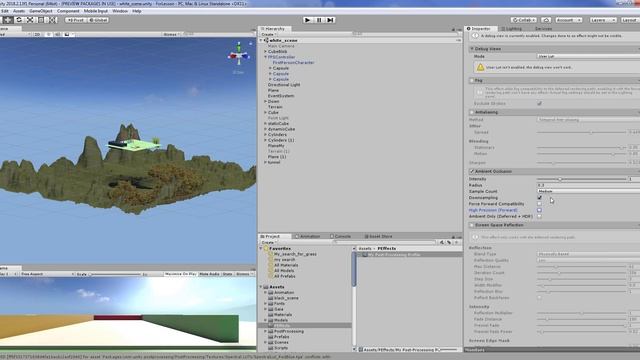
Task: Click the Play button
Action: coord(308,20)
